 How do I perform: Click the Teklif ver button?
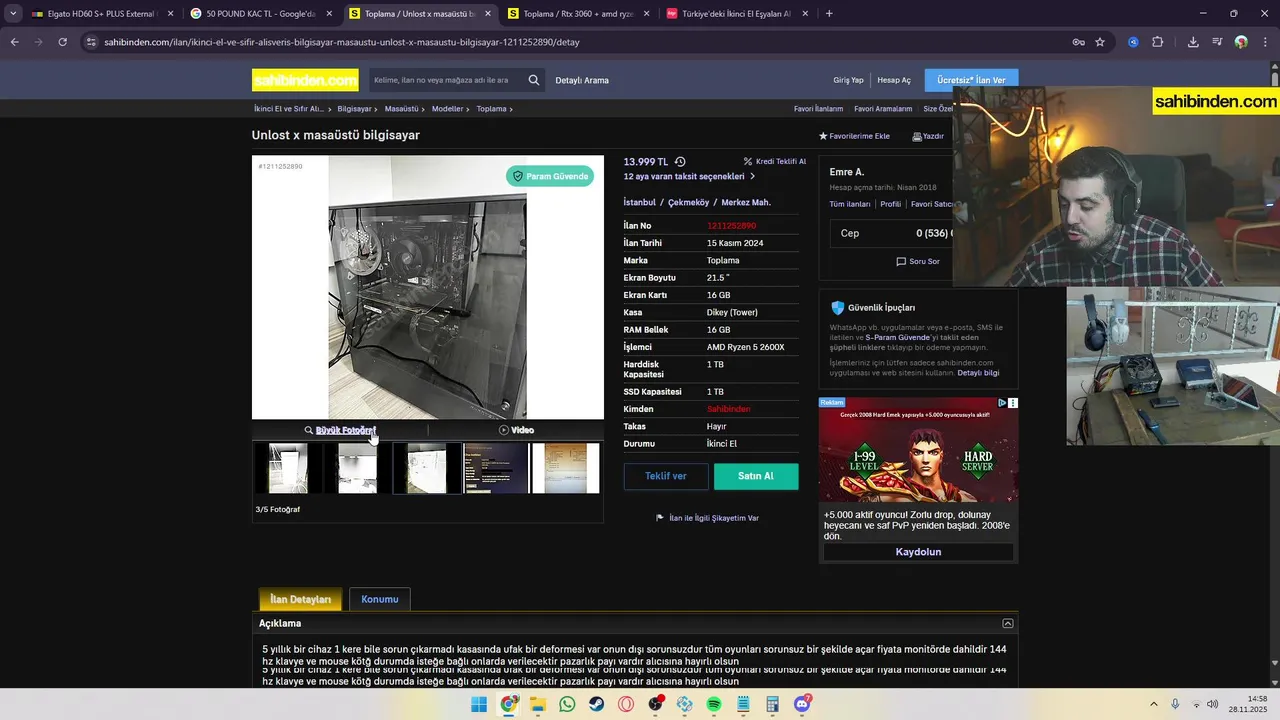666,476
